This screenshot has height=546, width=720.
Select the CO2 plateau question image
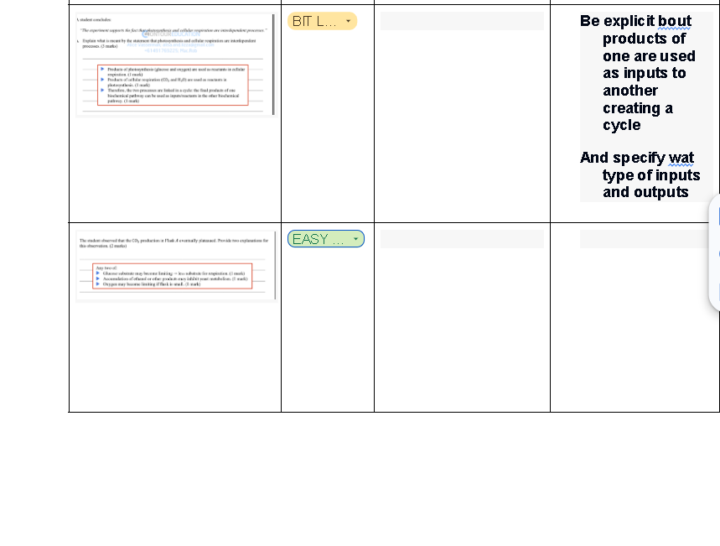[175, 266]
